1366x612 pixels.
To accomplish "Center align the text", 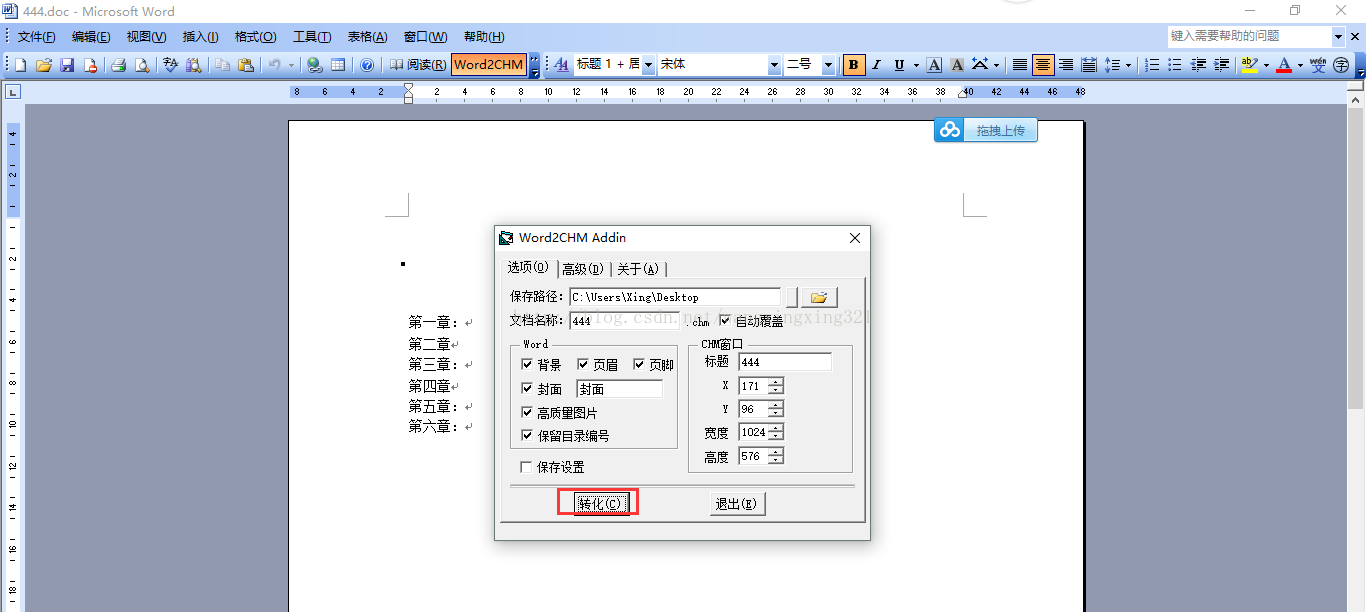I will (x=1043, y=65).
